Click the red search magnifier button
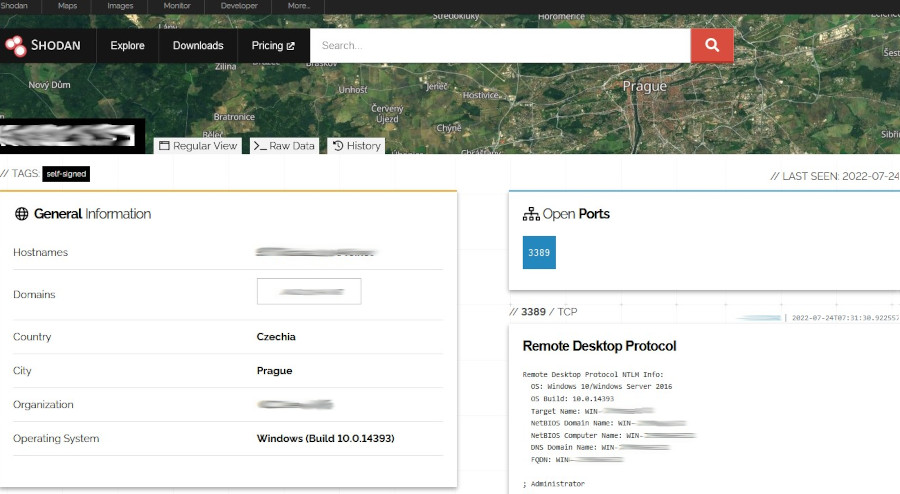 pos(712,45)
